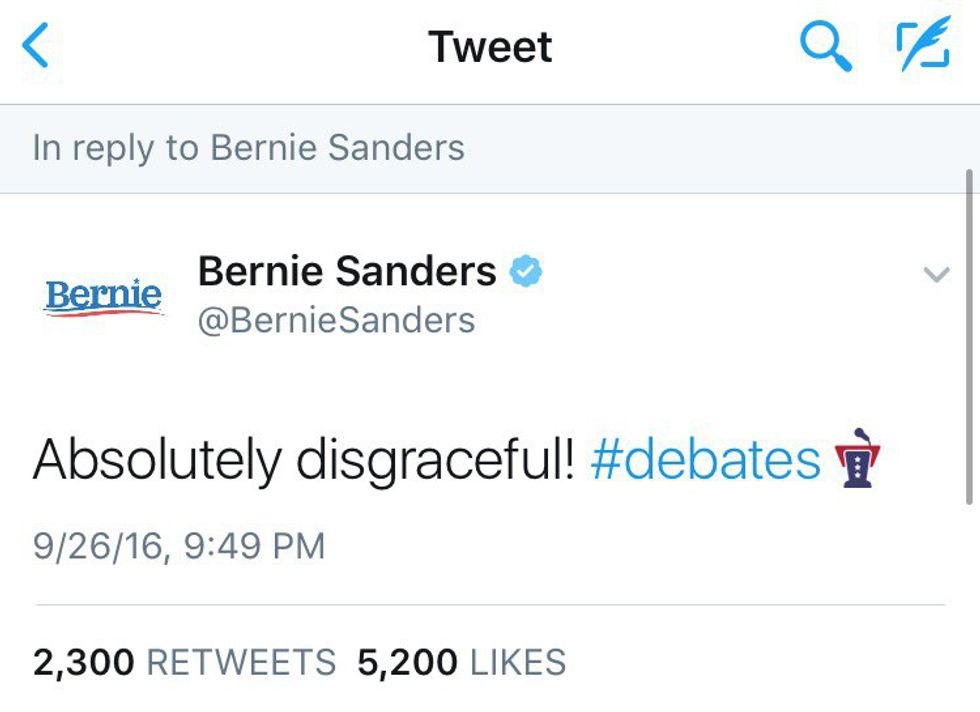Open search with the magnifier icon
The width and height of the screenshot is (980, 712).
click(826, 47)
